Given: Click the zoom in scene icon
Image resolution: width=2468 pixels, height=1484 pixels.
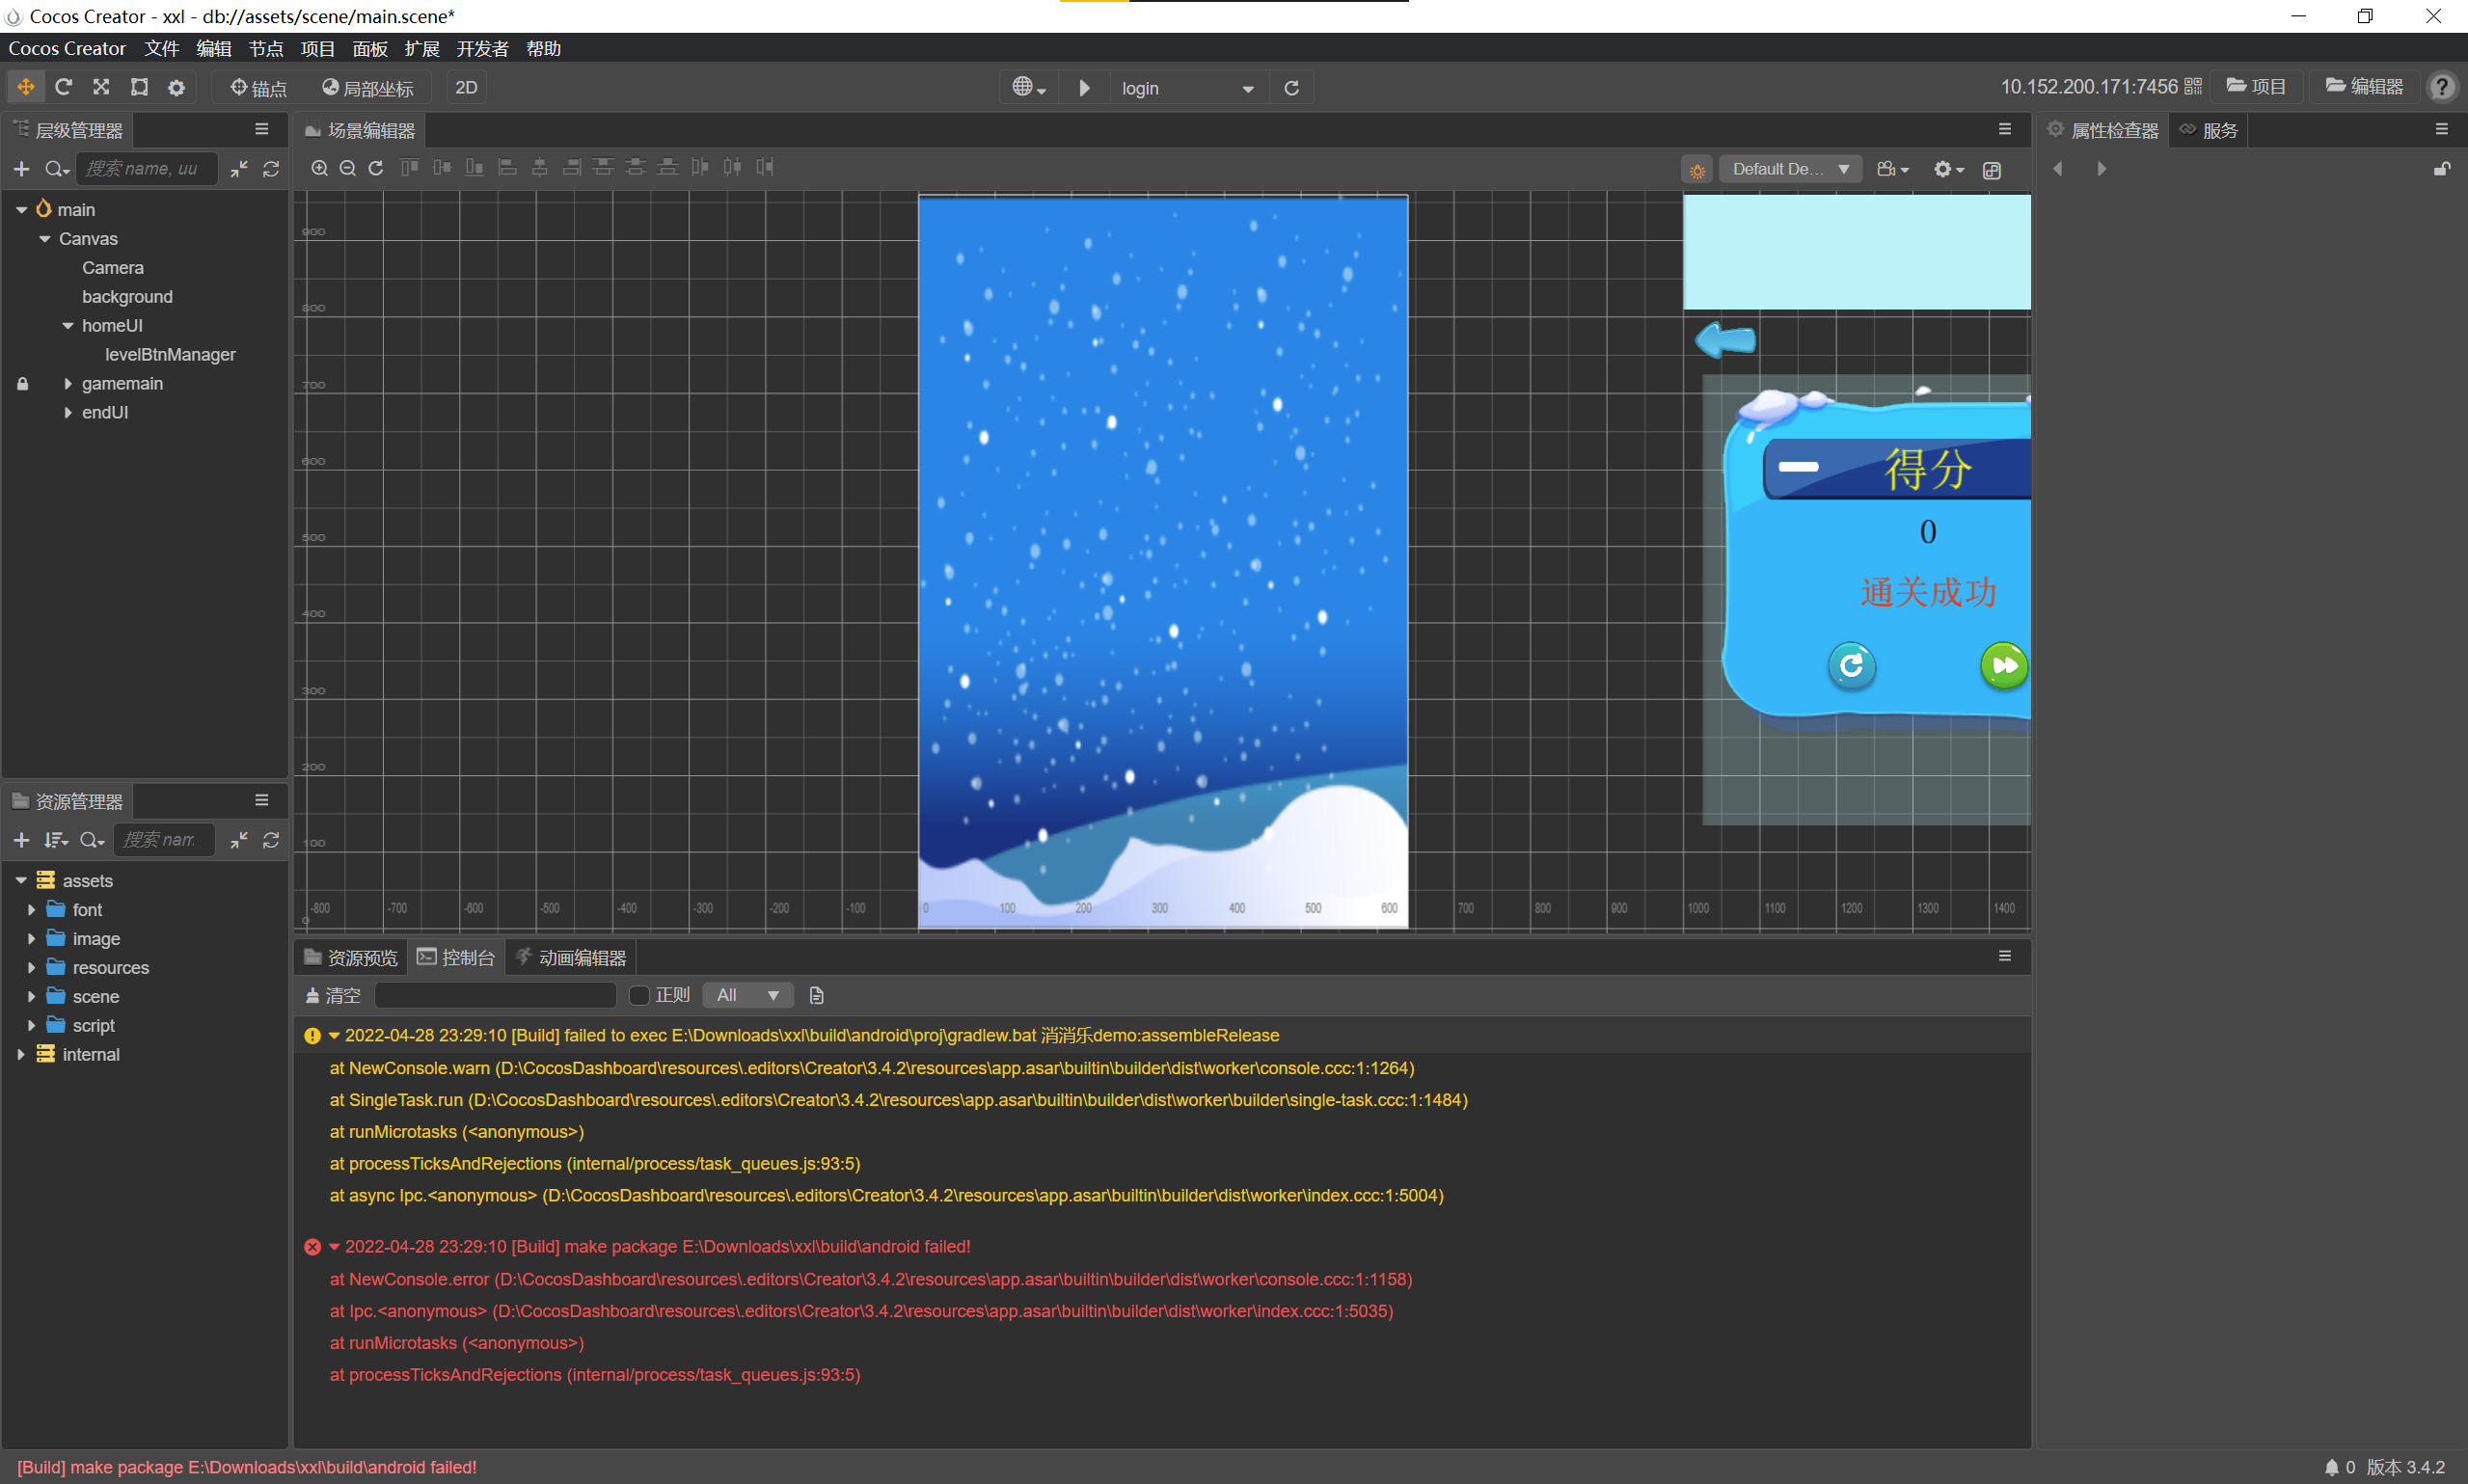Looking at the screenshot, I should [319, 168].
